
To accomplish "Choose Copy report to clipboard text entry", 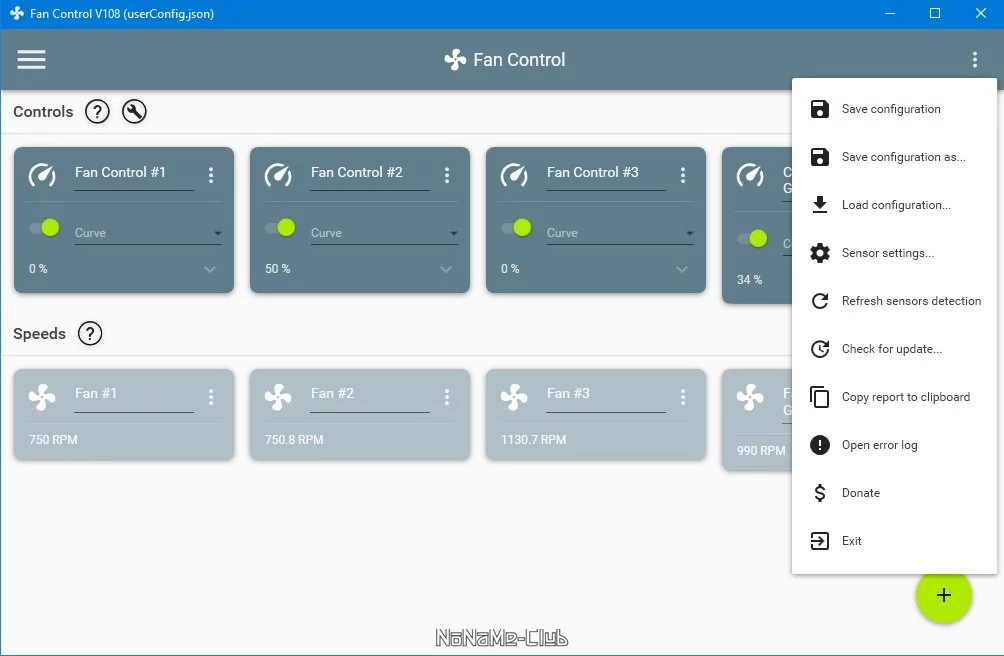I will pos(905,397).
